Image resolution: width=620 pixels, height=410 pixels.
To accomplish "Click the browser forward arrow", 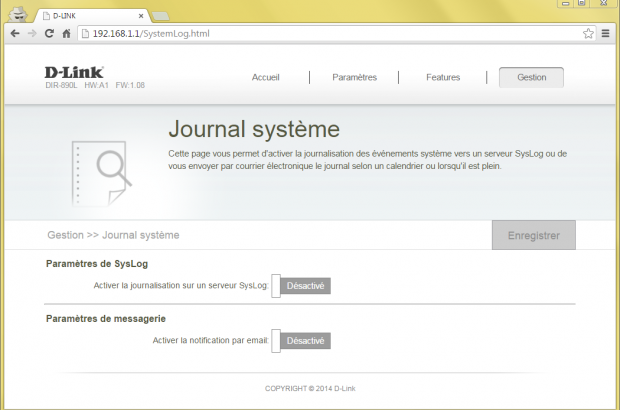I will tap(32, 33).
